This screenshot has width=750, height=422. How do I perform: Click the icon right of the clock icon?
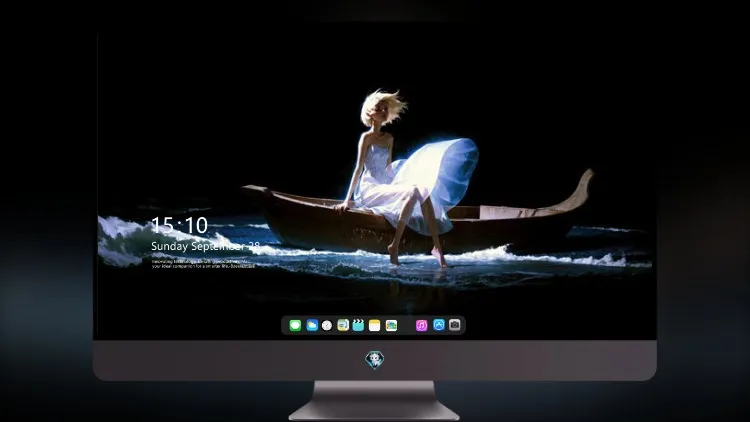click(x=343, y=325)
